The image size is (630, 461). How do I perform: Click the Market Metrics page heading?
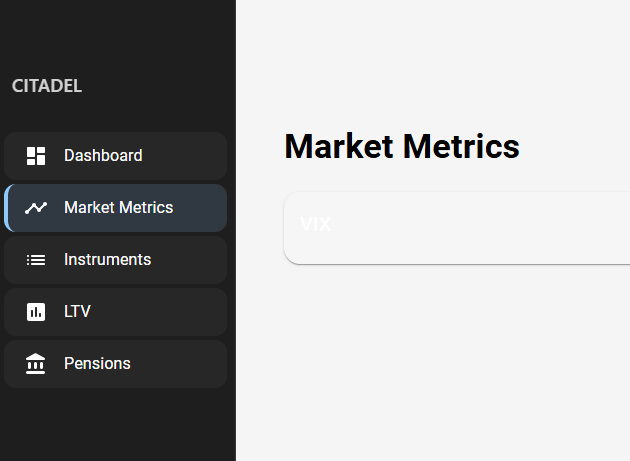[402, 146]
